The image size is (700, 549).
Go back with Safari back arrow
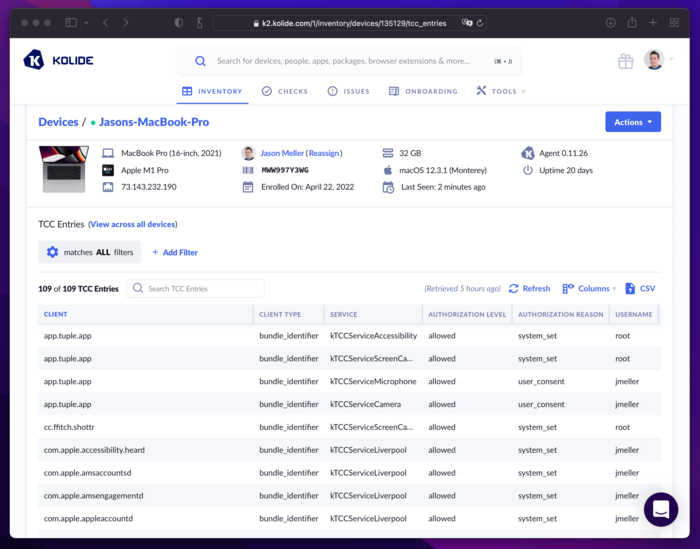tap(106, 23)
